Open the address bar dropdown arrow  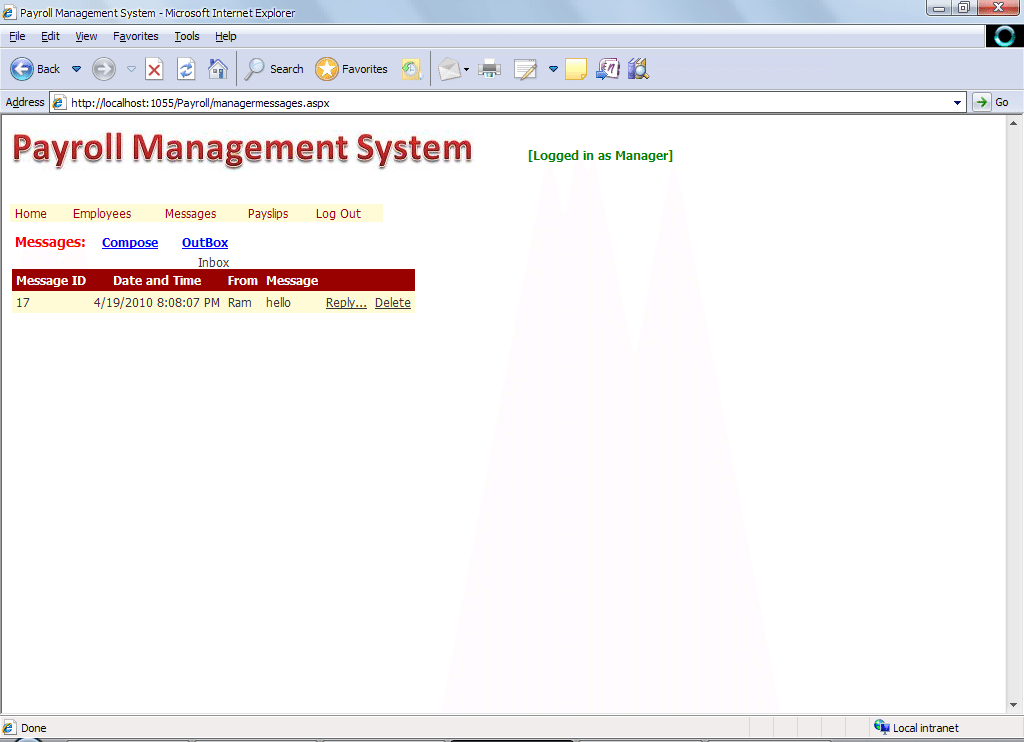(x=958, y=102)
